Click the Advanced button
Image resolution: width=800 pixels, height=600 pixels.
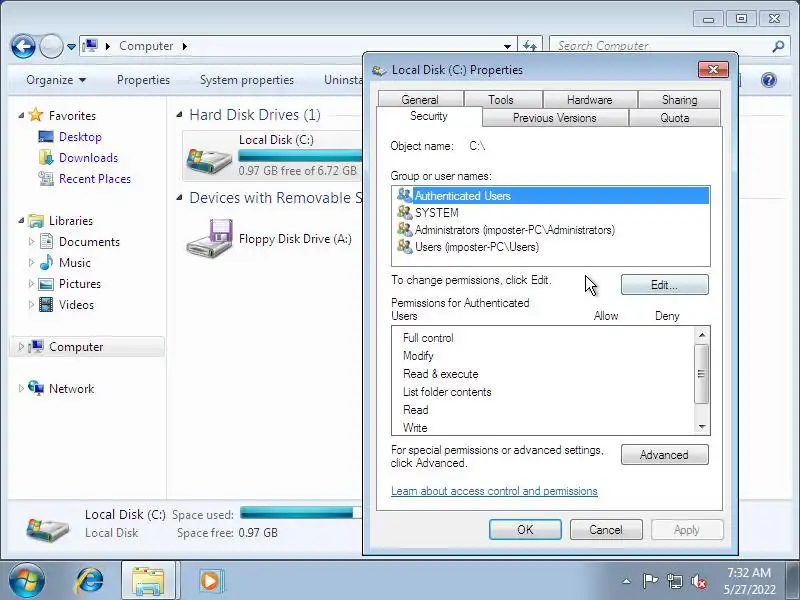664,455
